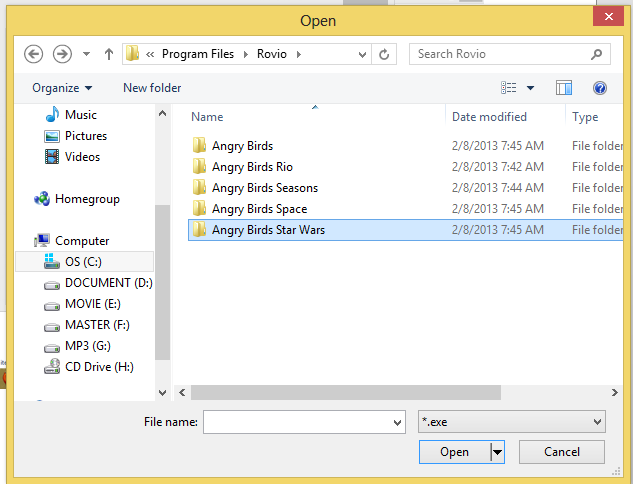Screen dimensions: 633x484
Task: Close the Open dialog
Action: coord(608,17)
